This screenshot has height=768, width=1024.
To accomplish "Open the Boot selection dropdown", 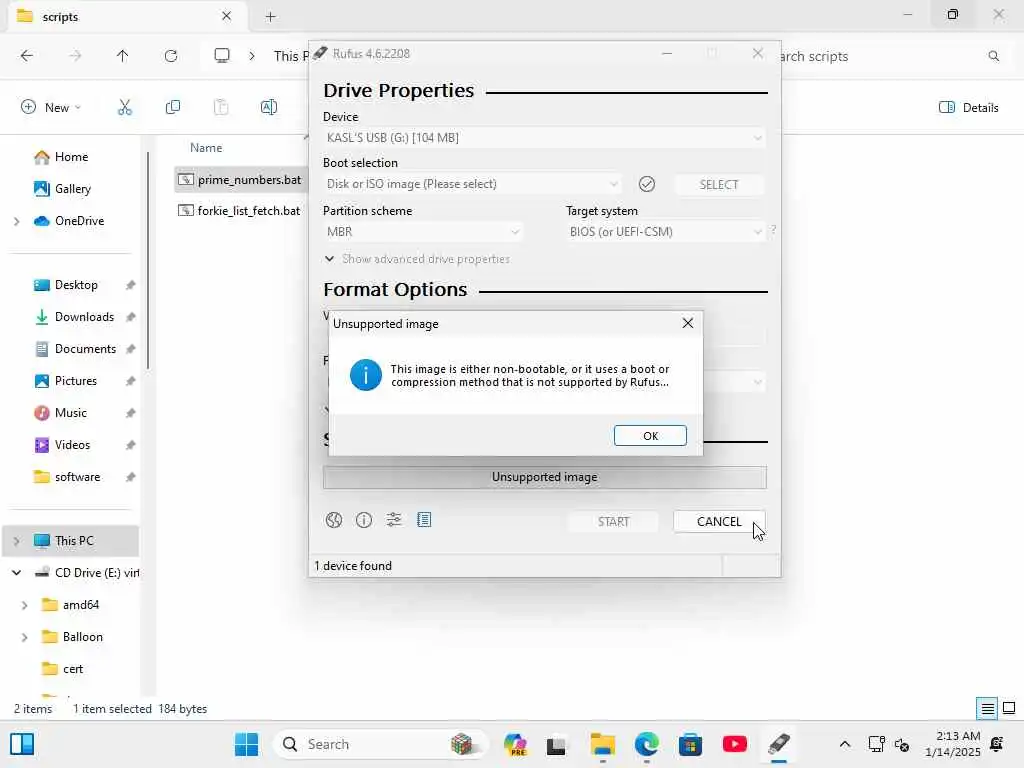I will [x=472, y=184].
